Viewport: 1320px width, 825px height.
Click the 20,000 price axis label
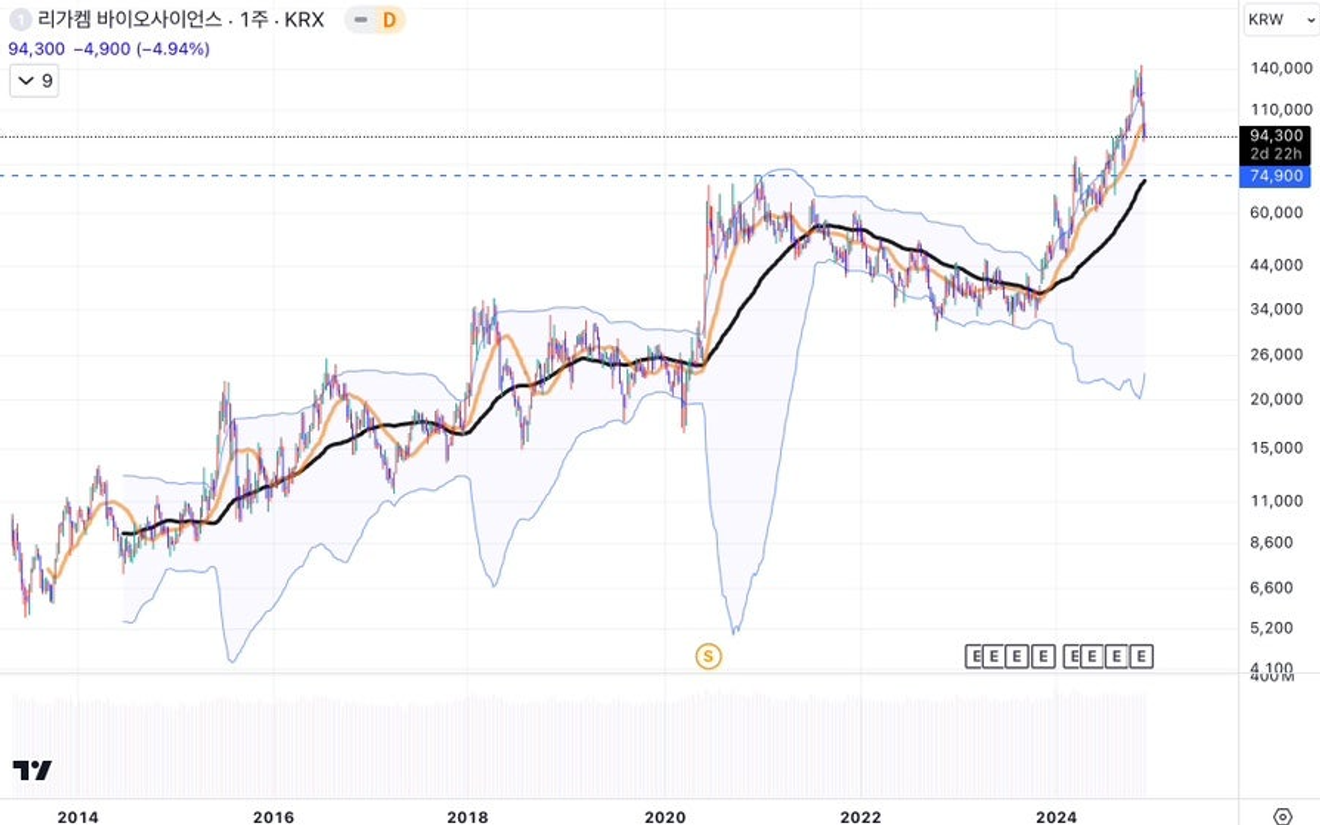point(1276,399)
